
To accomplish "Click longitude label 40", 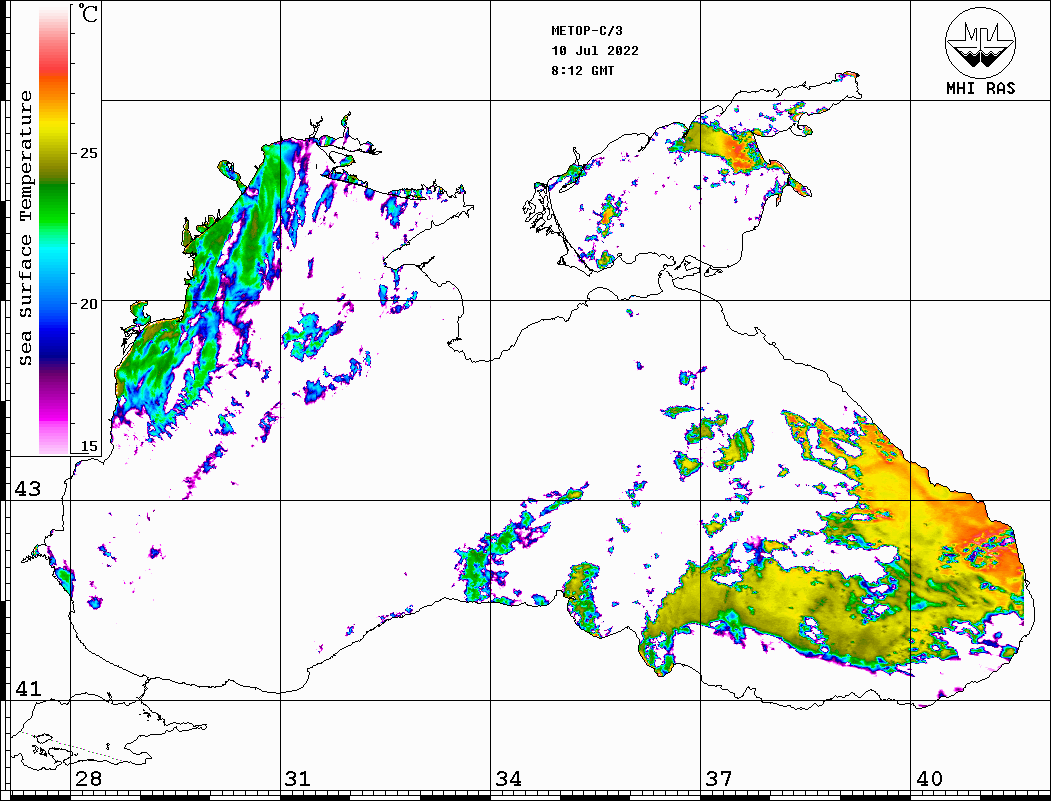I will [929, 778].
